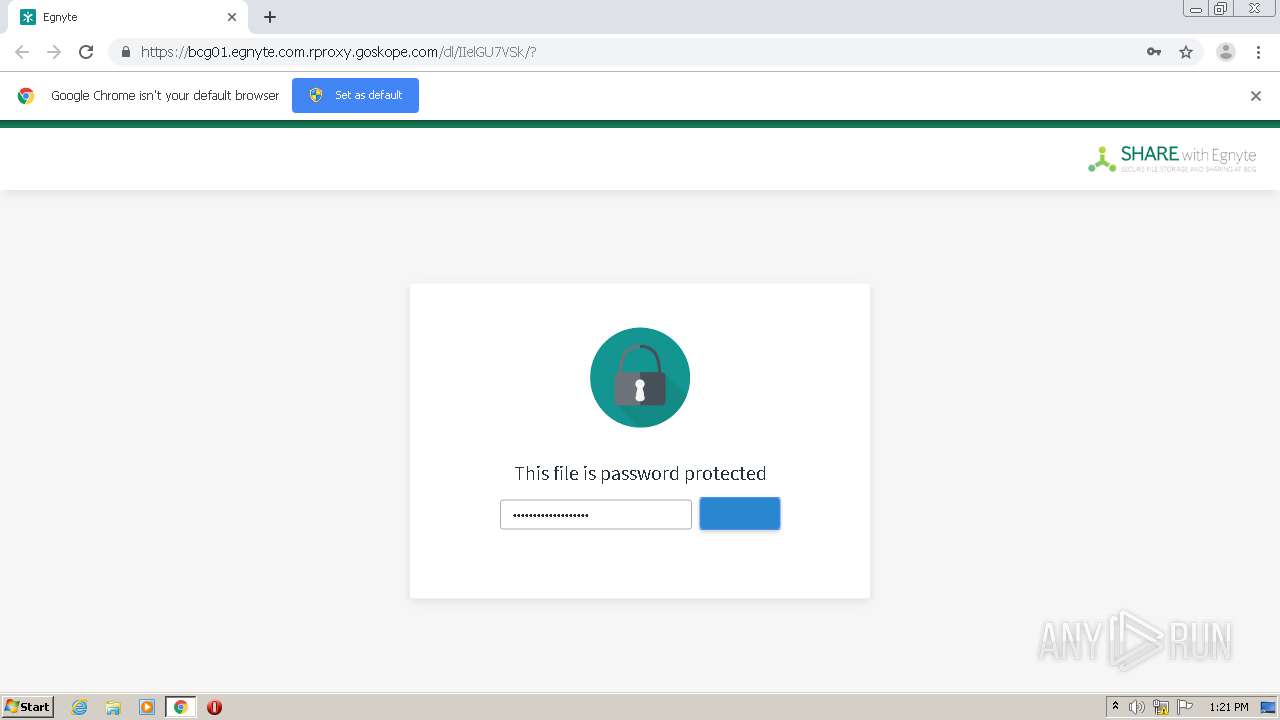Click the address bar URL
This screenshot has height=720, width=1280.
pos(338,52)
